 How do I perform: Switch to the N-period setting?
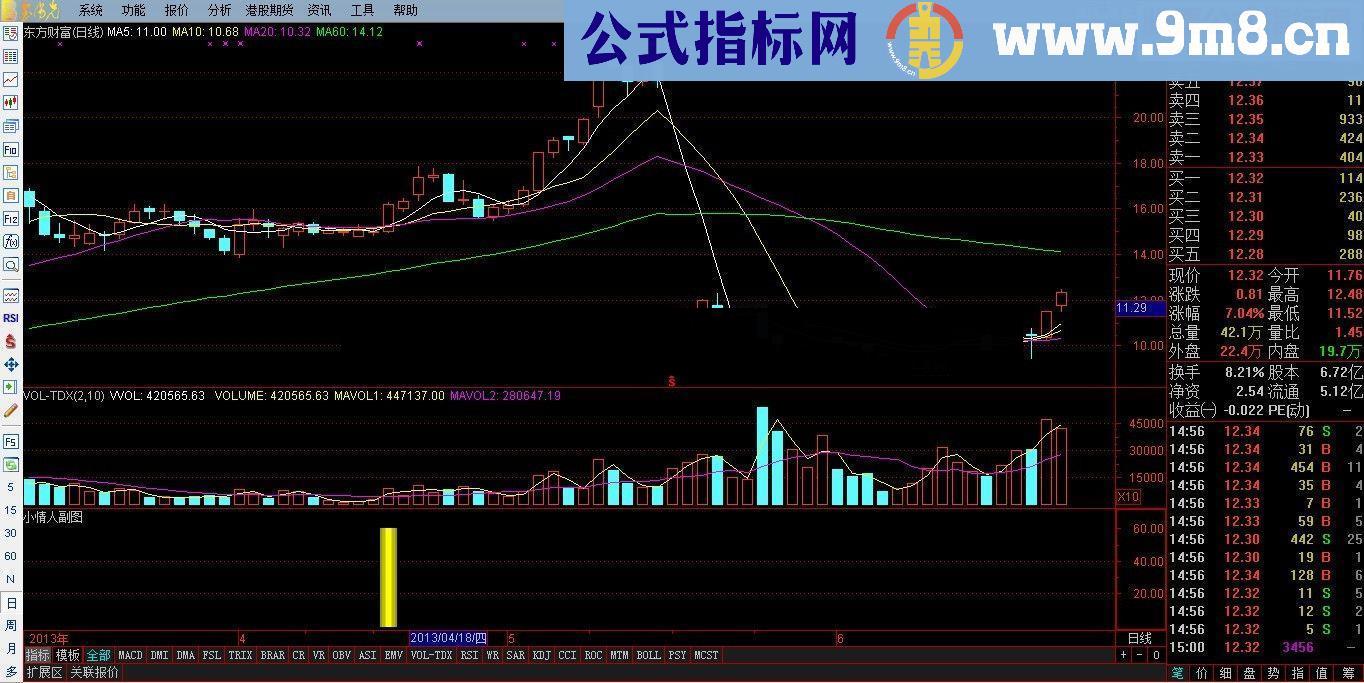11,579
